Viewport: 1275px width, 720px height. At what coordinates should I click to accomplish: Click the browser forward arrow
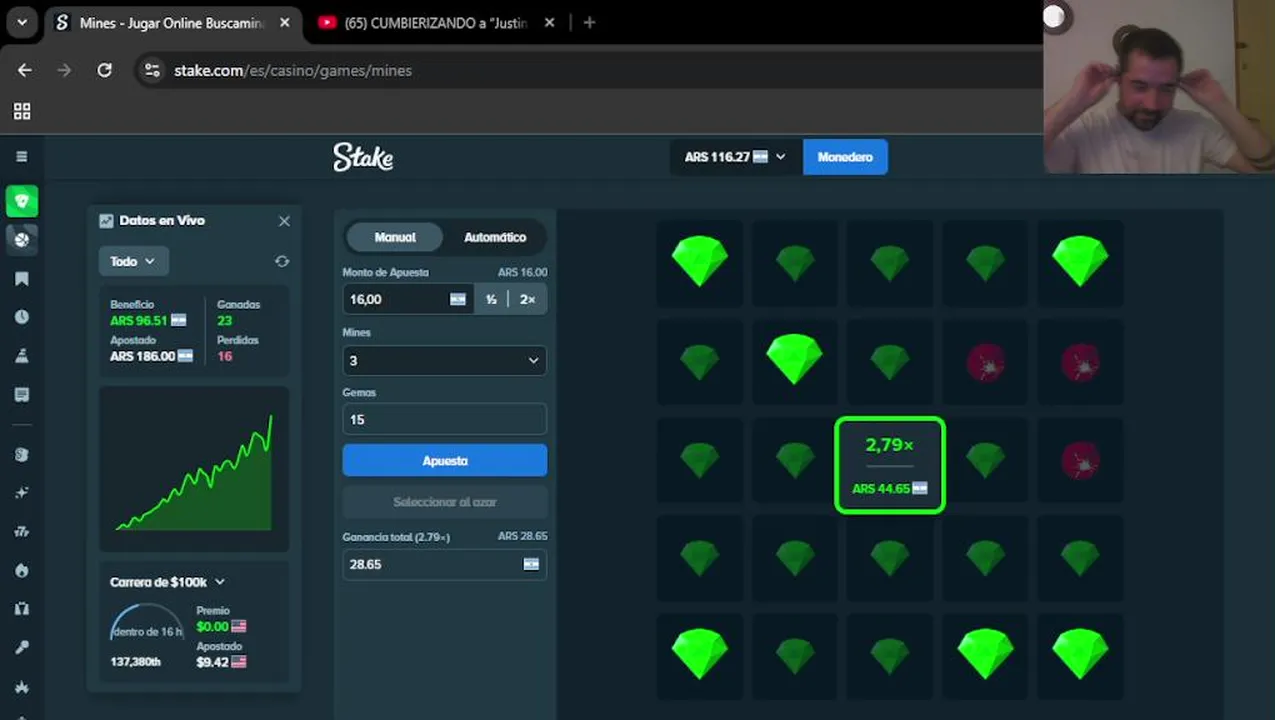click(x=64, y=70)
